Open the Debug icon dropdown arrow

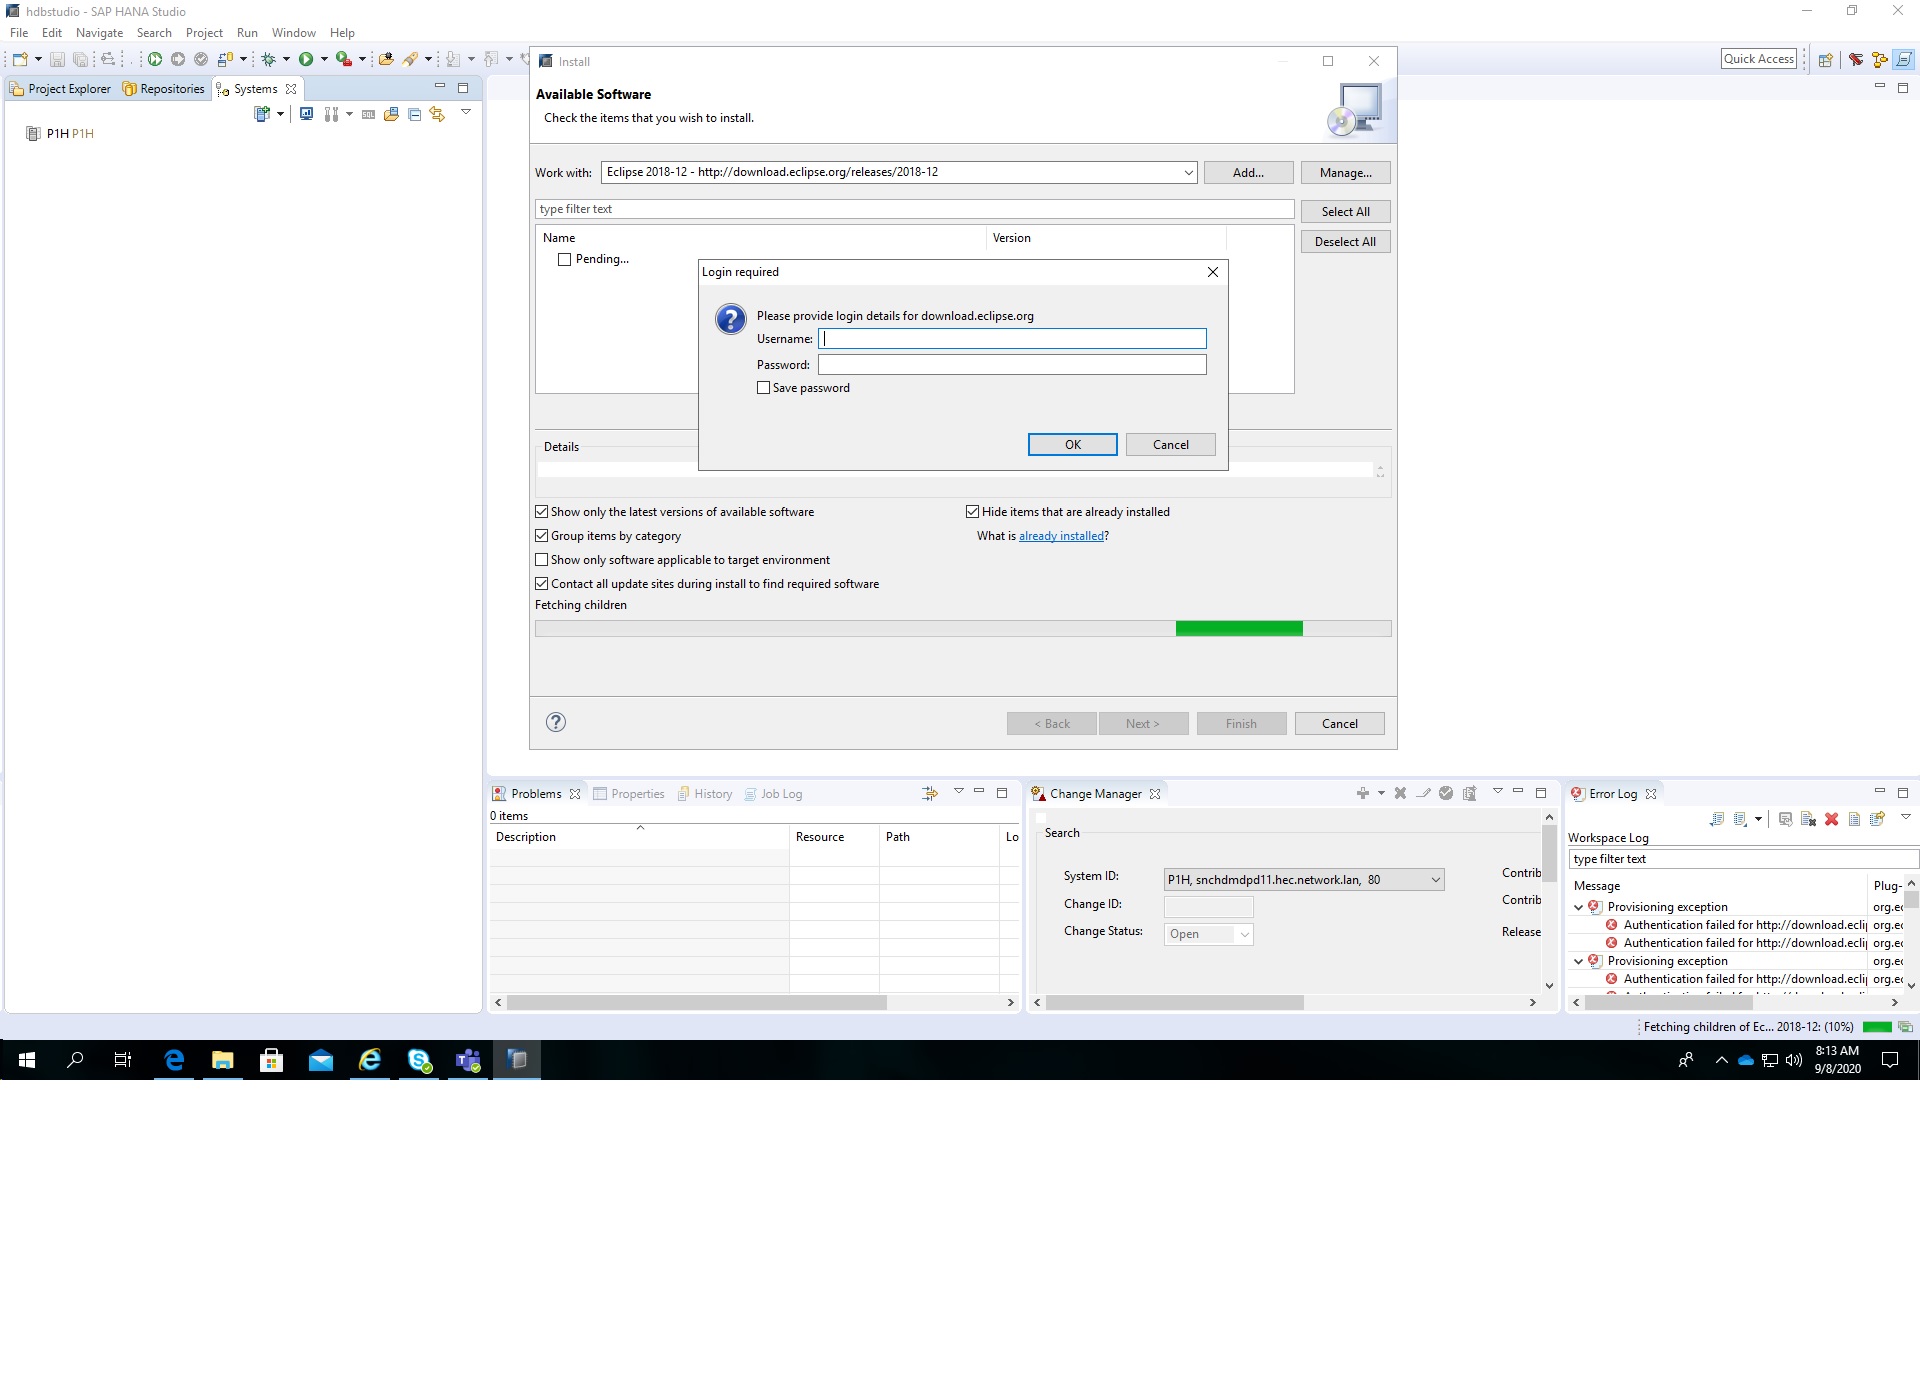point(286,59)
